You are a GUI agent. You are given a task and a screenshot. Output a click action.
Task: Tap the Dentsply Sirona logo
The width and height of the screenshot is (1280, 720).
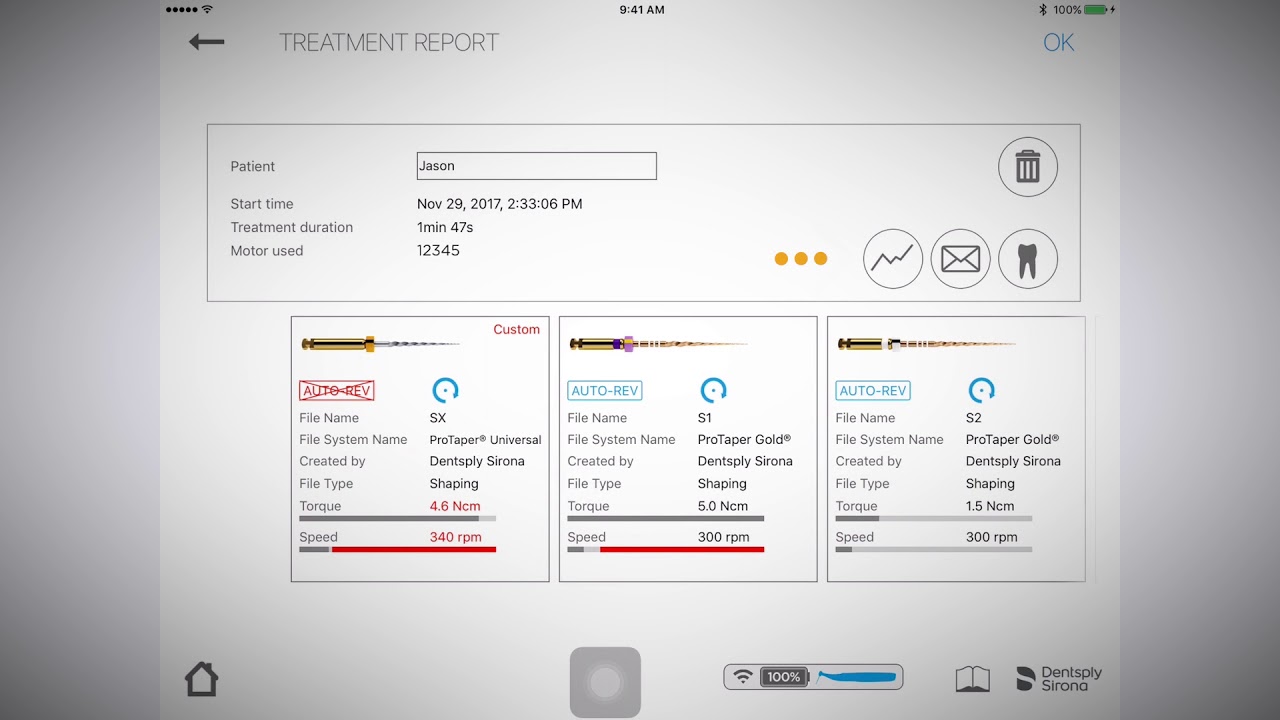tap(1059, 679)
